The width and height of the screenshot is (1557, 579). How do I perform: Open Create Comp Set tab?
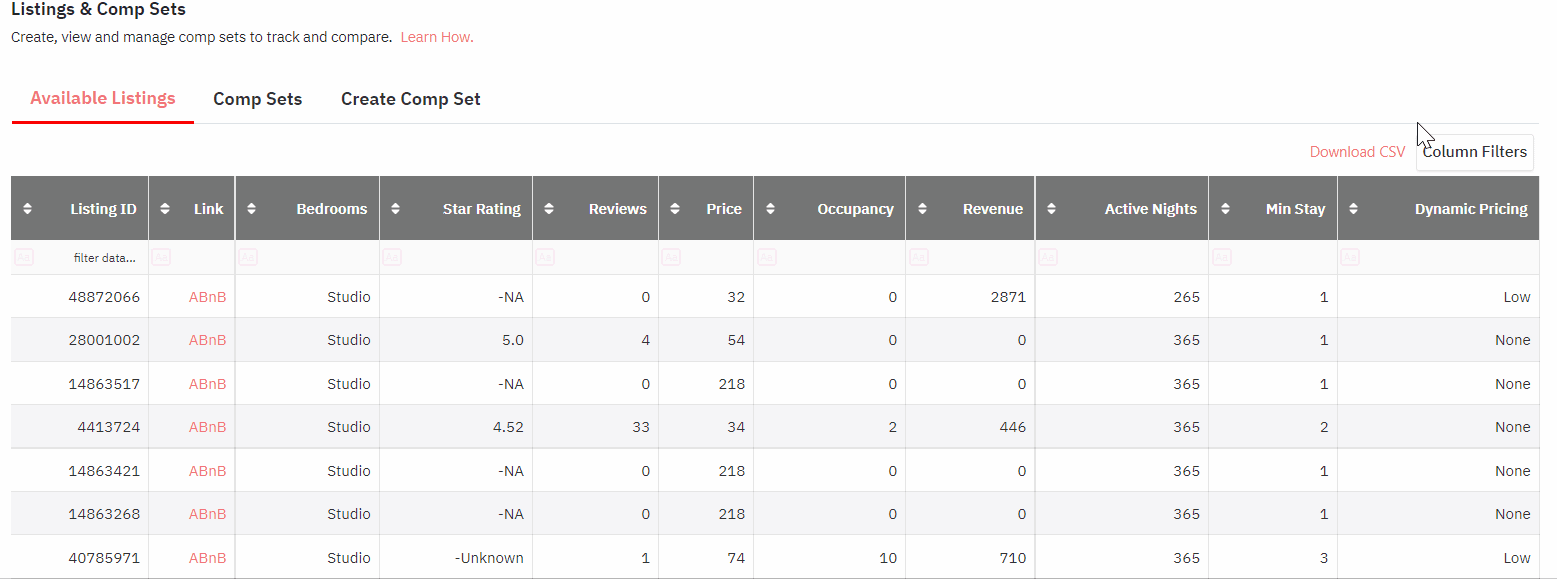click(411, 99)
